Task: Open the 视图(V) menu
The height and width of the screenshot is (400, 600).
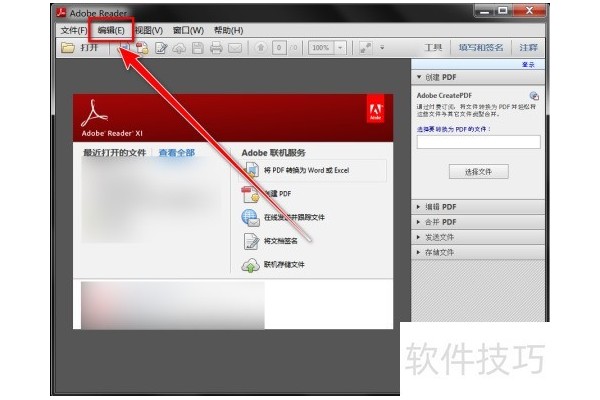Action: (x=149, y=30)
